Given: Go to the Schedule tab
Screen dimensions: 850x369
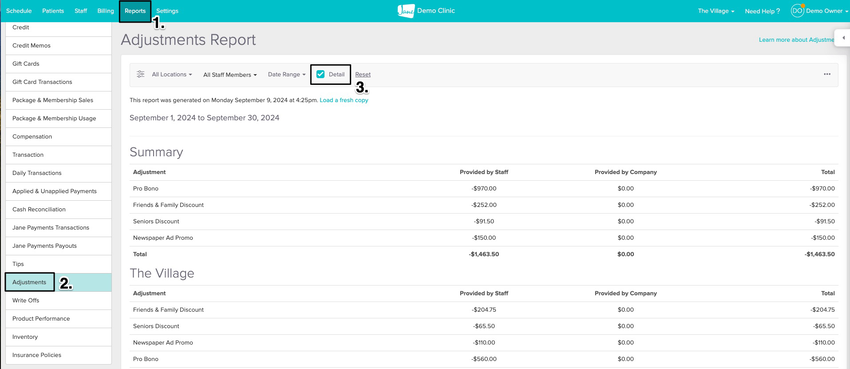Looking at the screenshot, I should point(19,11).
